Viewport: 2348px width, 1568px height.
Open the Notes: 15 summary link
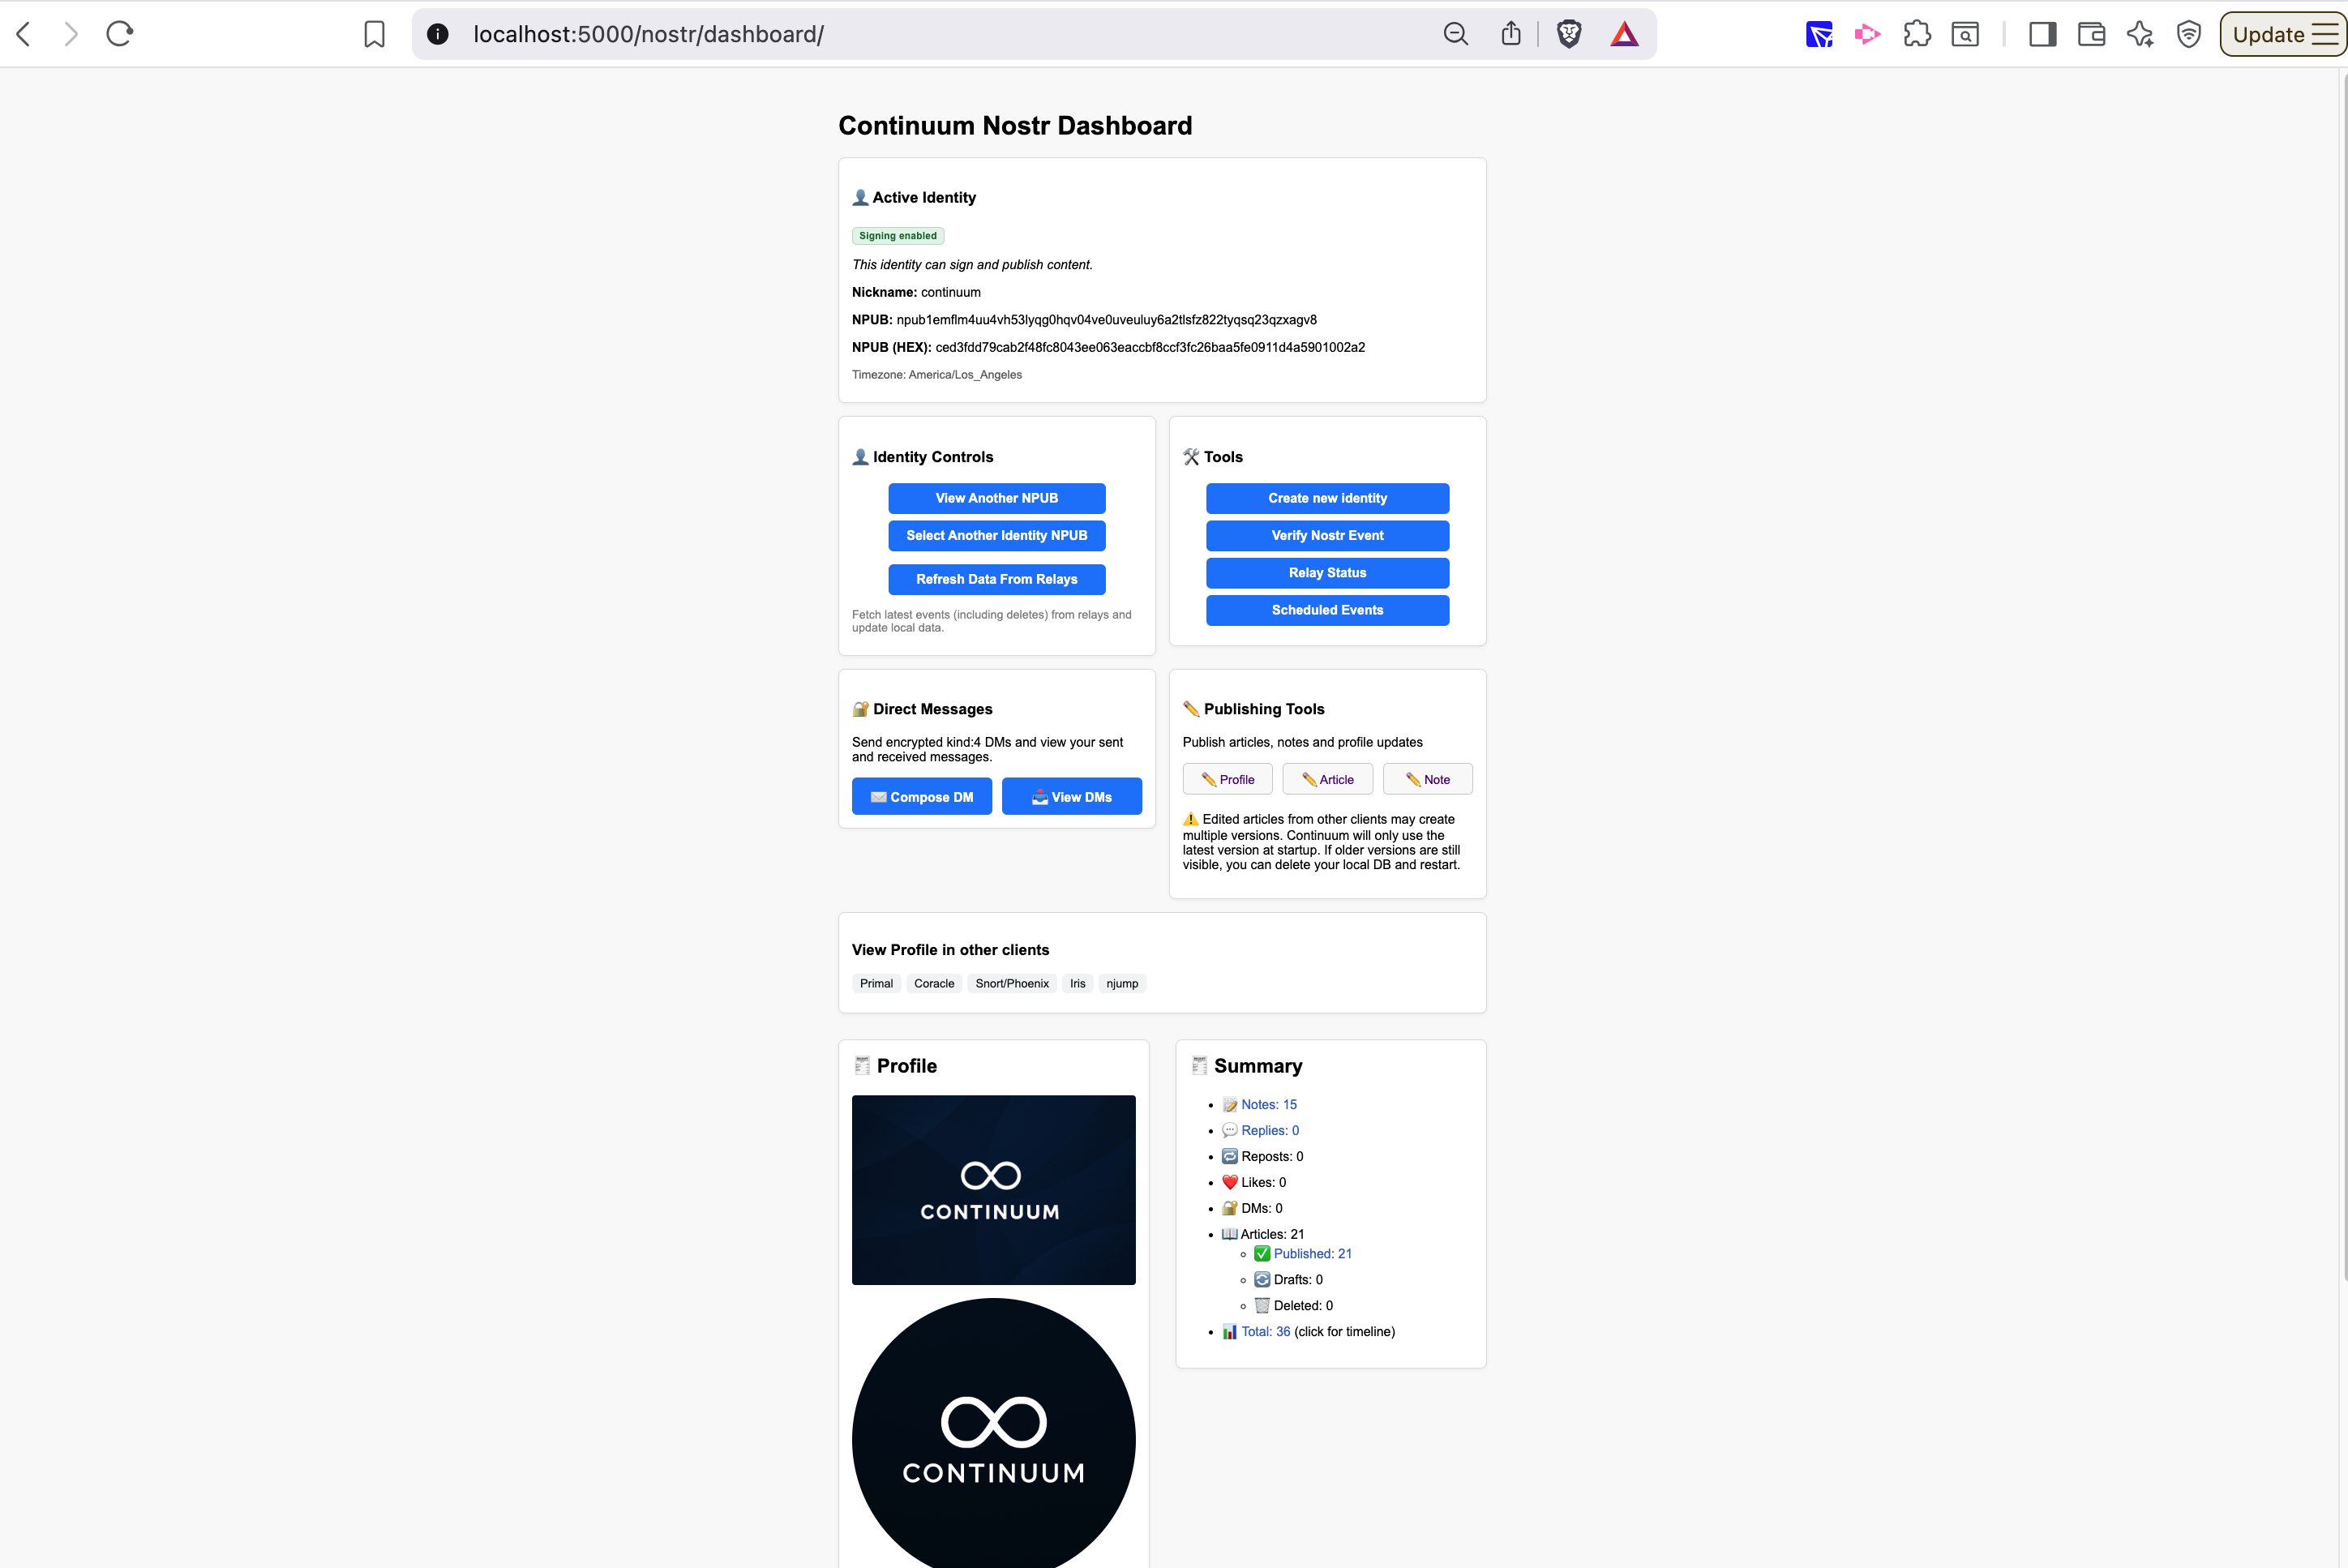pyautogui.click(x=1268, y=1105)
